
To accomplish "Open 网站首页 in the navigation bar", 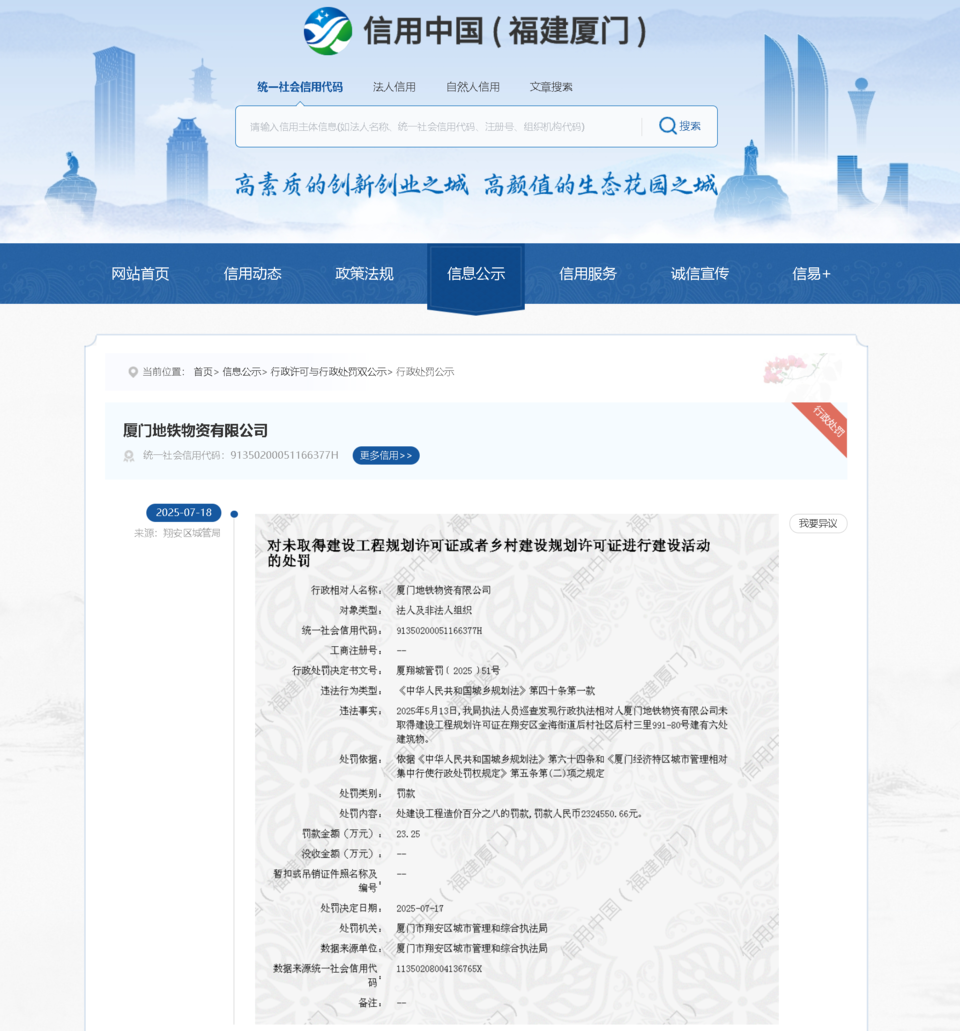I will [140, 274].
